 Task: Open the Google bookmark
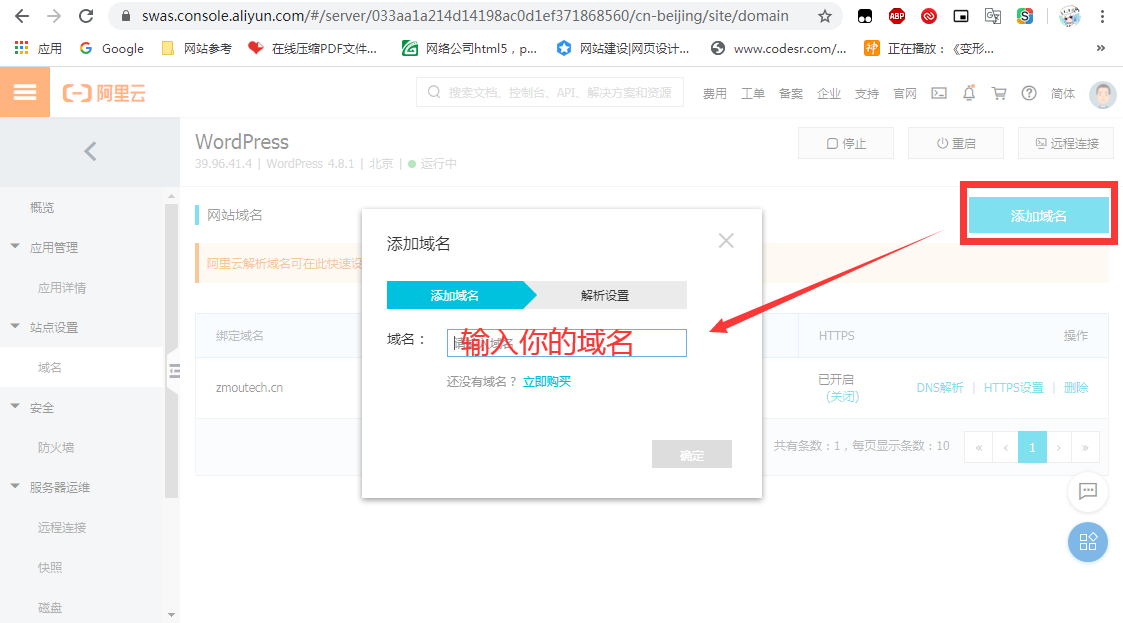[x=112, y=48]
